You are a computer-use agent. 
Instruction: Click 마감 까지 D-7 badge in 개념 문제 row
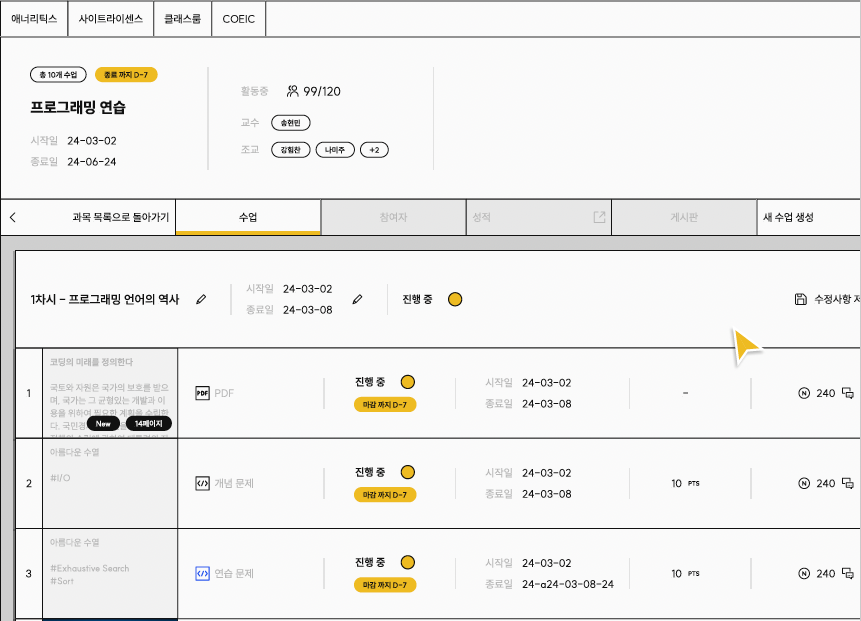point(385,495)
